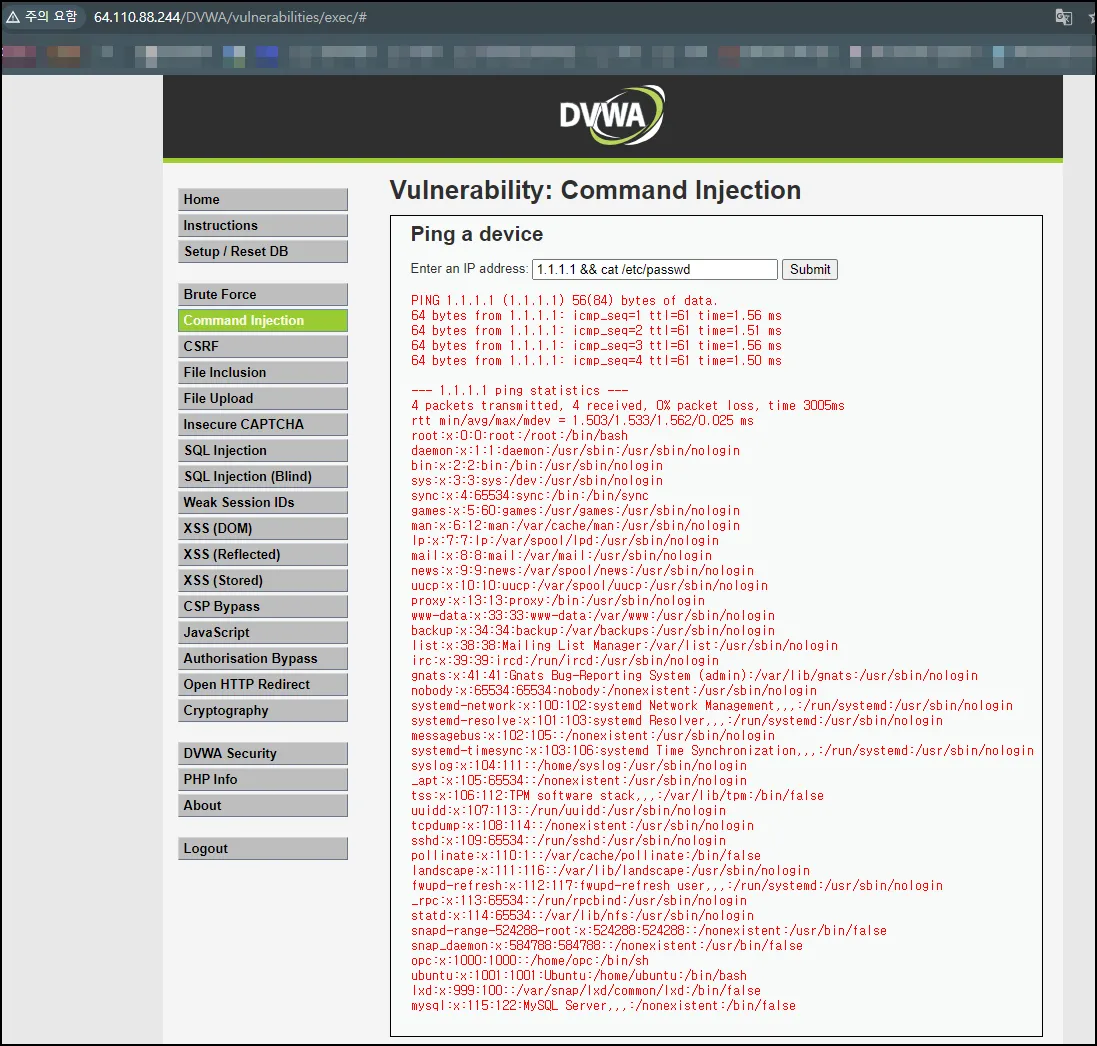This screenshot has width=1097, height=1046.
Task: Open Authorisation Bypass page
Action: coord(262,658)
